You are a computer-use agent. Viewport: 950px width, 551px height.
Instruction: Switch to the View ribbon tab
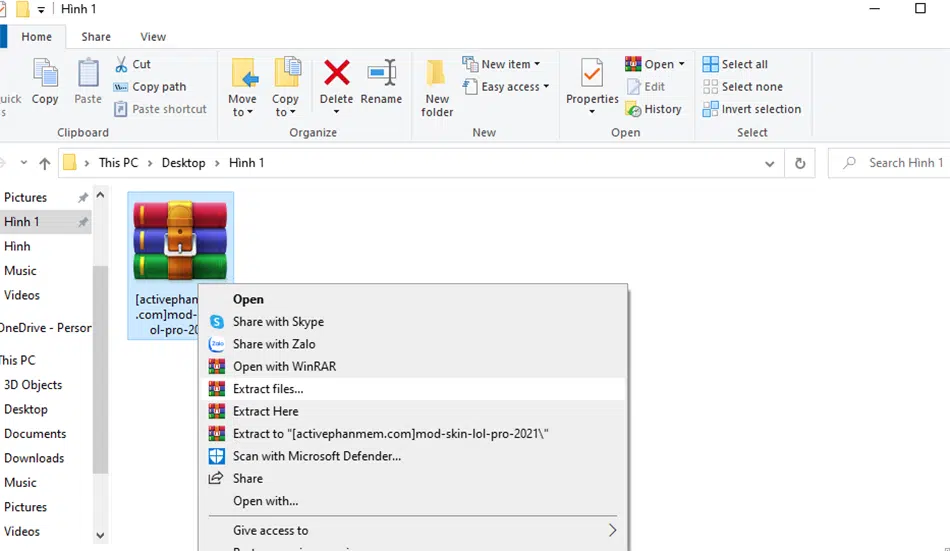pos(153,37)
